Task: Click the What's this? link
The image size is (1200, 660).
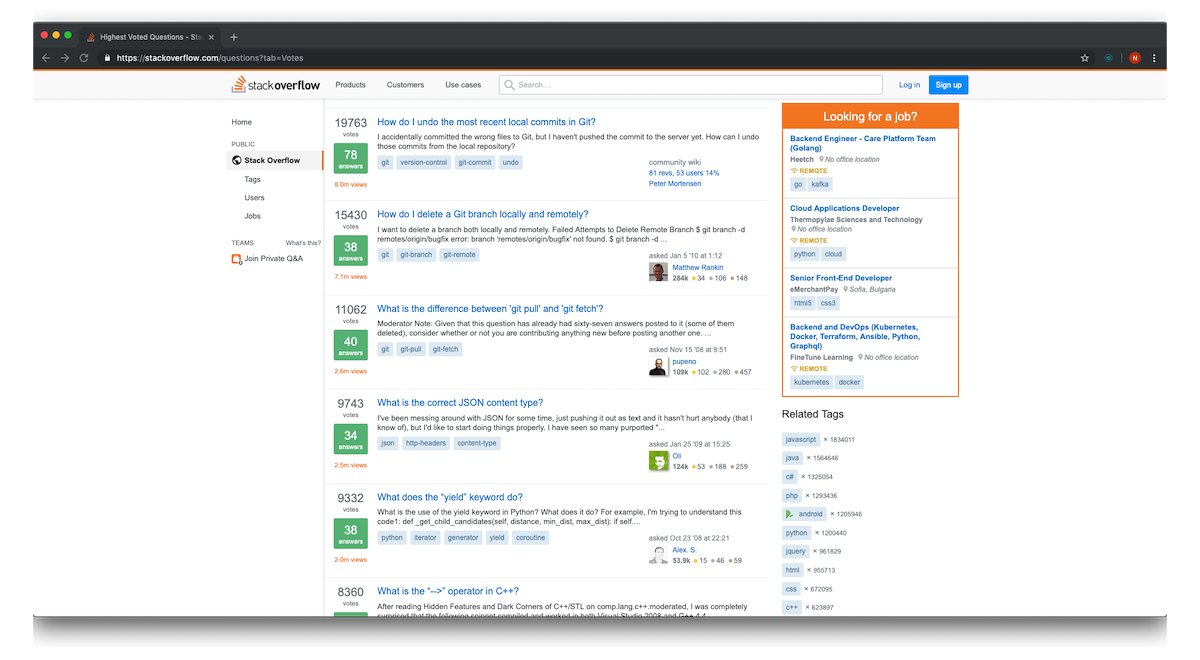Action: click(303, 243)
